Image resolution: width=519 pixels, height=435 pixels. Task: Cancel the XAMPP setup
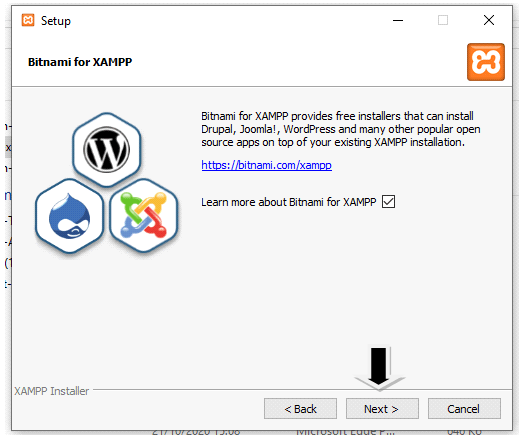pyautogui.click(x=464, y=408)
